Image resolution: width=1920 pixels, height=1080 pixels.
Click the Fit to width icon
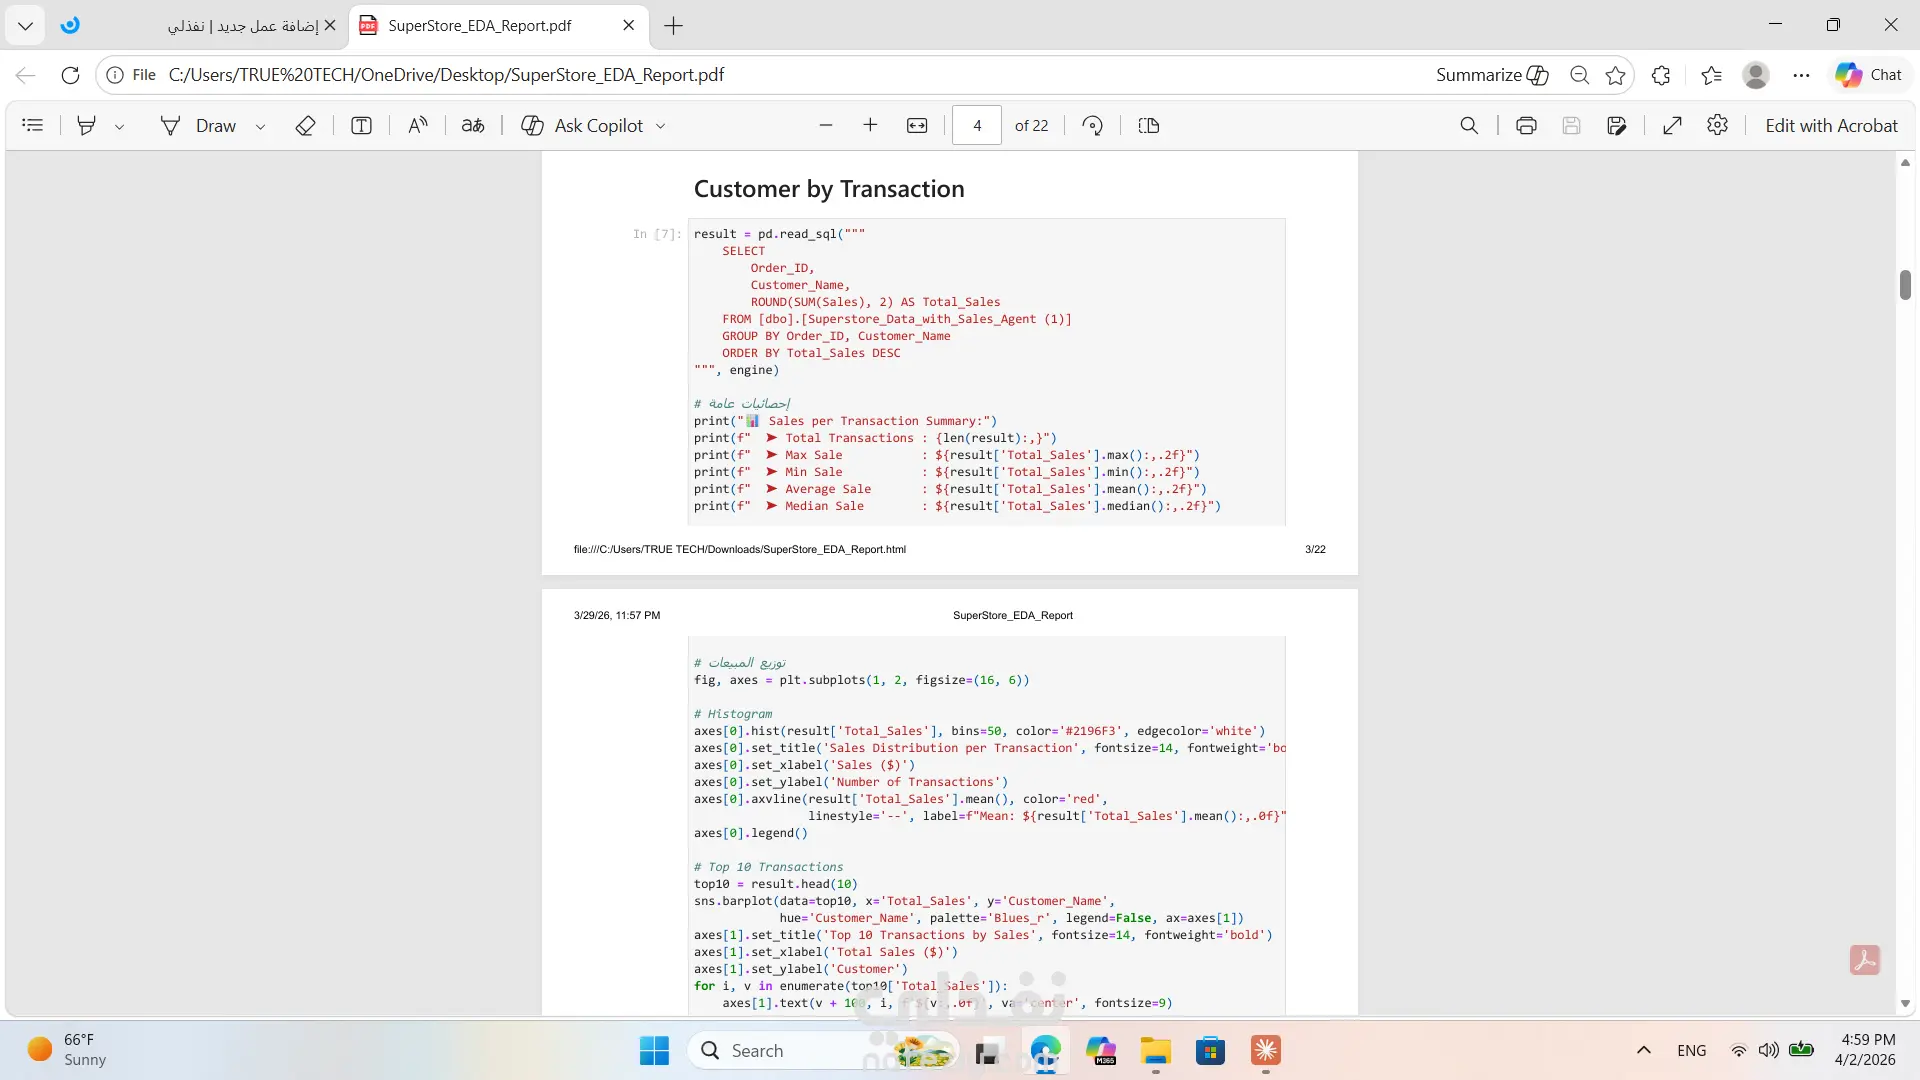point(917,125)
